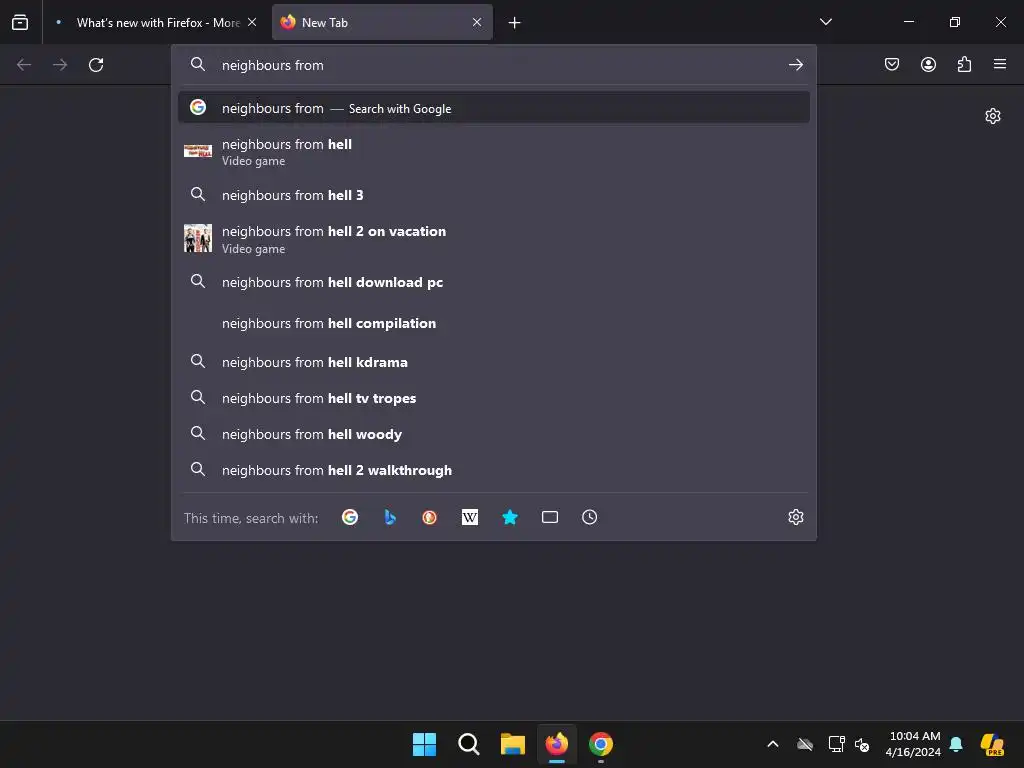Open network status tray icon
1024x768 pixels.
(836, 744)
